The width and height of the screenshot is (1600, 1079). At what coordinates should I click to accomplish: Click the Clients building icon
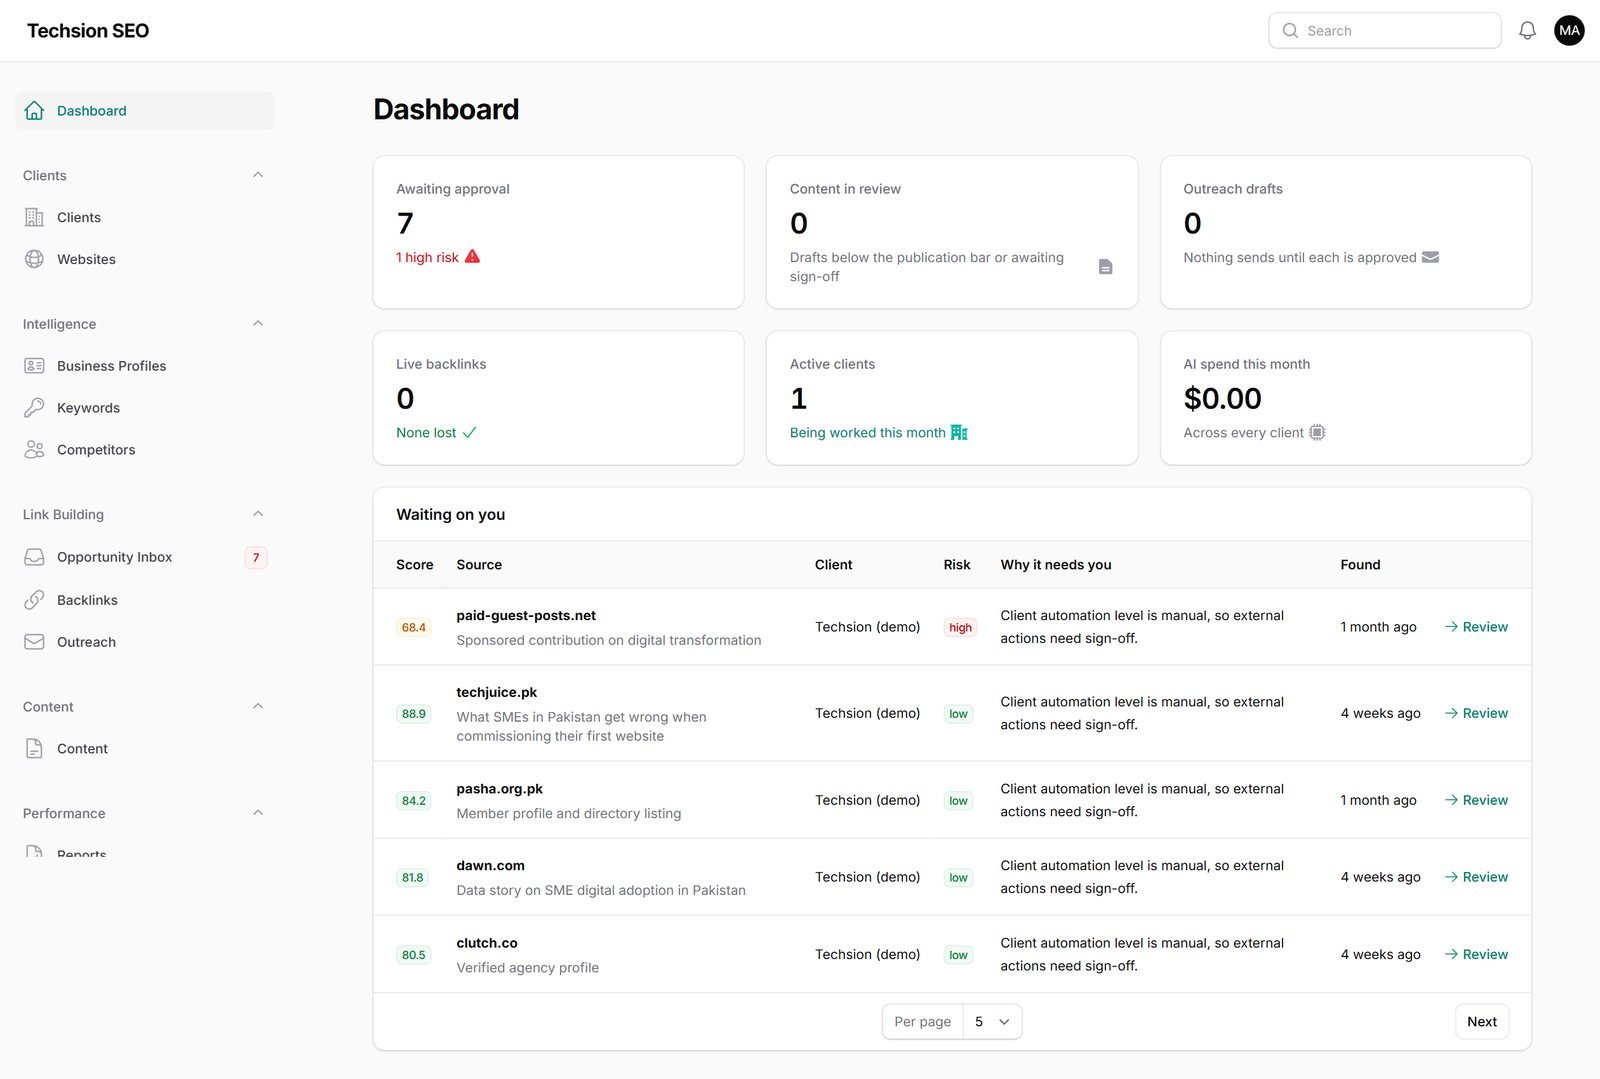pyautogui.click(x=34, y=217)
